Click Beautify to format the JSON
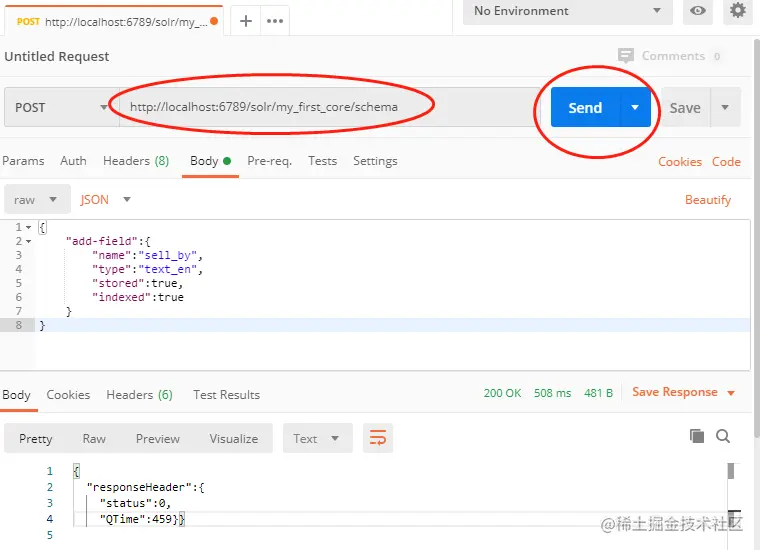The width and height of the screenshot is (760, 550). tap(708, 200)
